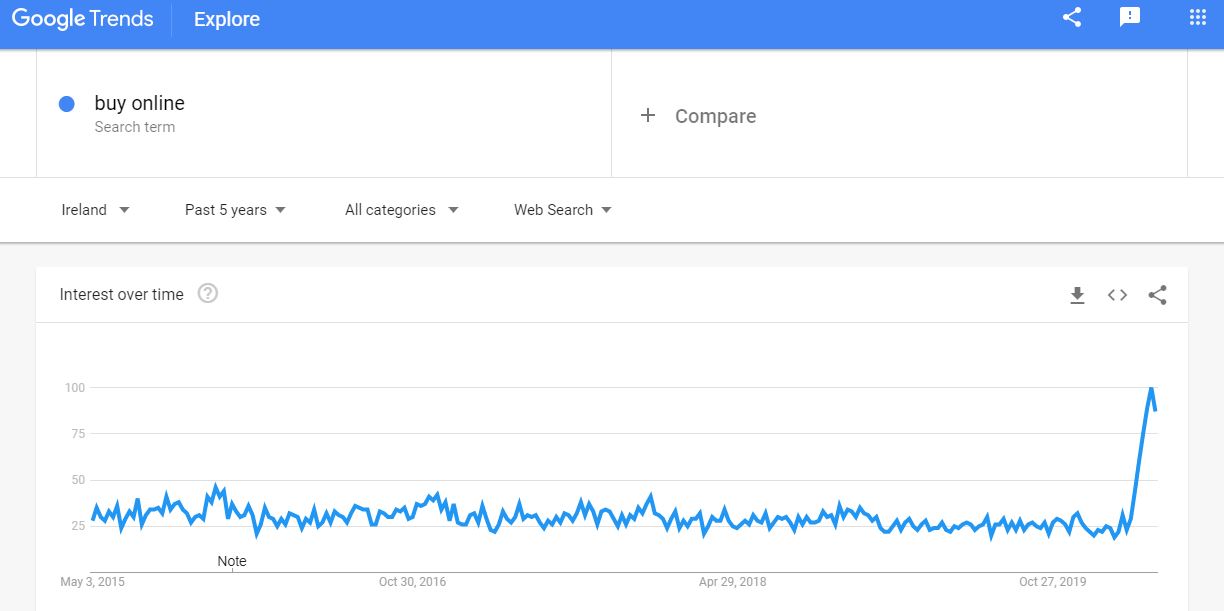Click the Oct 27, 2019 date axis label

pyautogui.click(x=1052, y=582)
